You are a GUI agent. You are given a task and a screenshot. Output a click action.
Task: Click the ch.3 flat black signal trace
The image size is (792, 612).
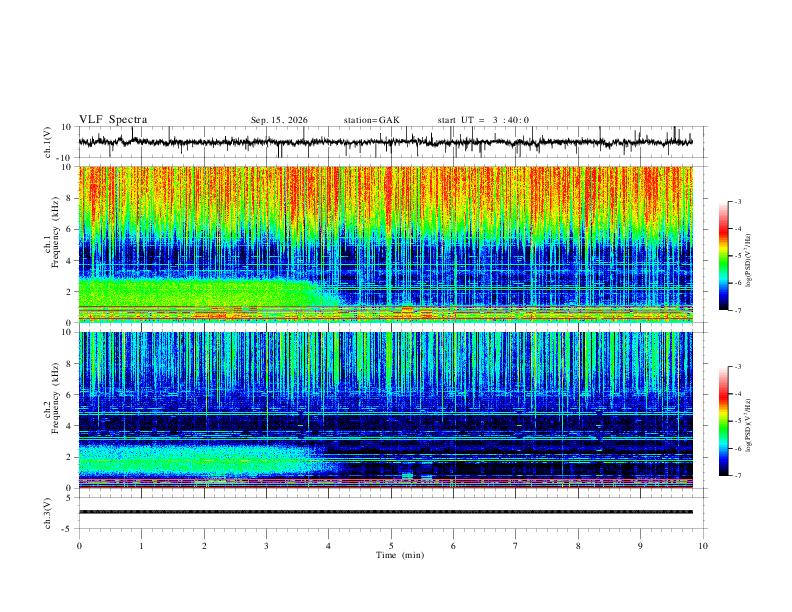click(386, 512)
